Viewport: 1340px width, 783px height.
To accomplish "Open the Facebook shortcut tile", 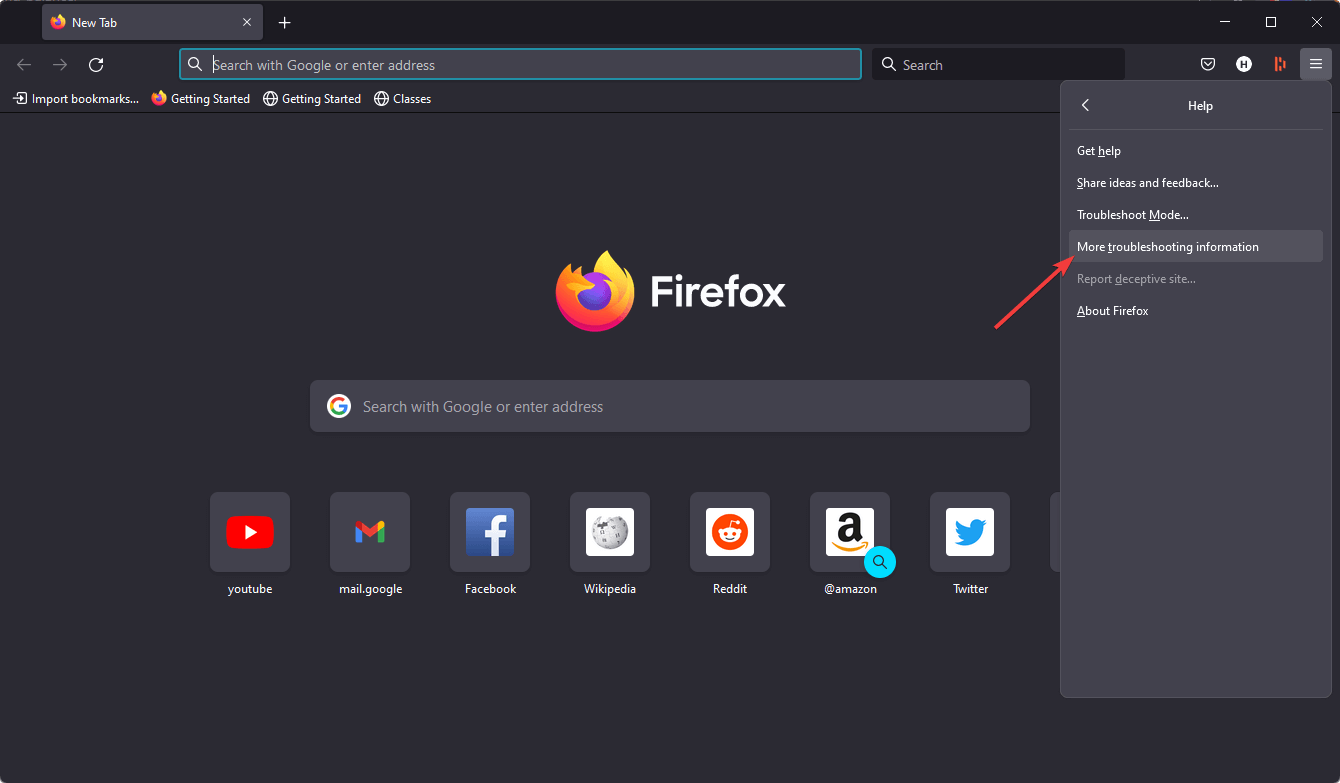I will pyautogui.click(x=489, y=531).
